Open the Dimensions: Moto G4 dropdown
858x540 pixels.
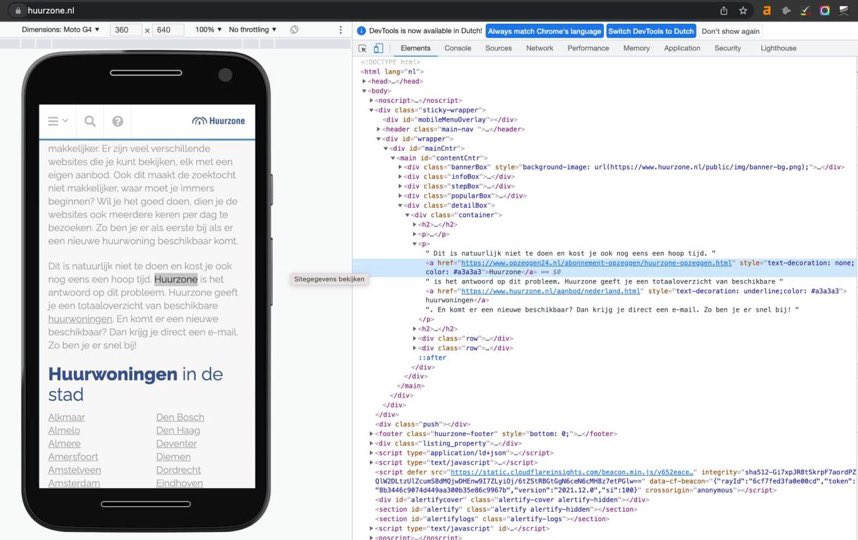(60, 30)
